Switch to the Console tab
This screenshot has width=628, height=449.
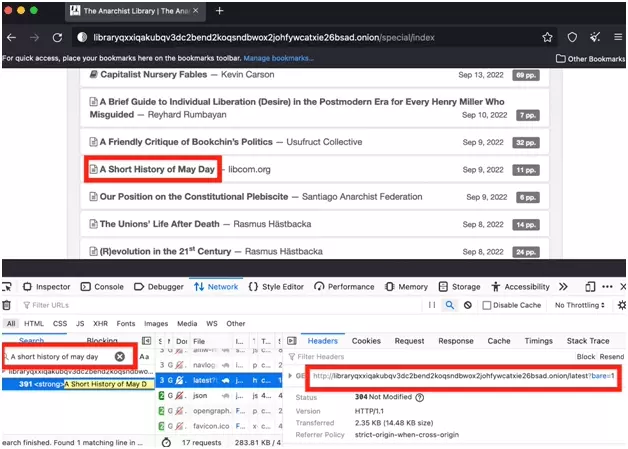tap(104, 286)
